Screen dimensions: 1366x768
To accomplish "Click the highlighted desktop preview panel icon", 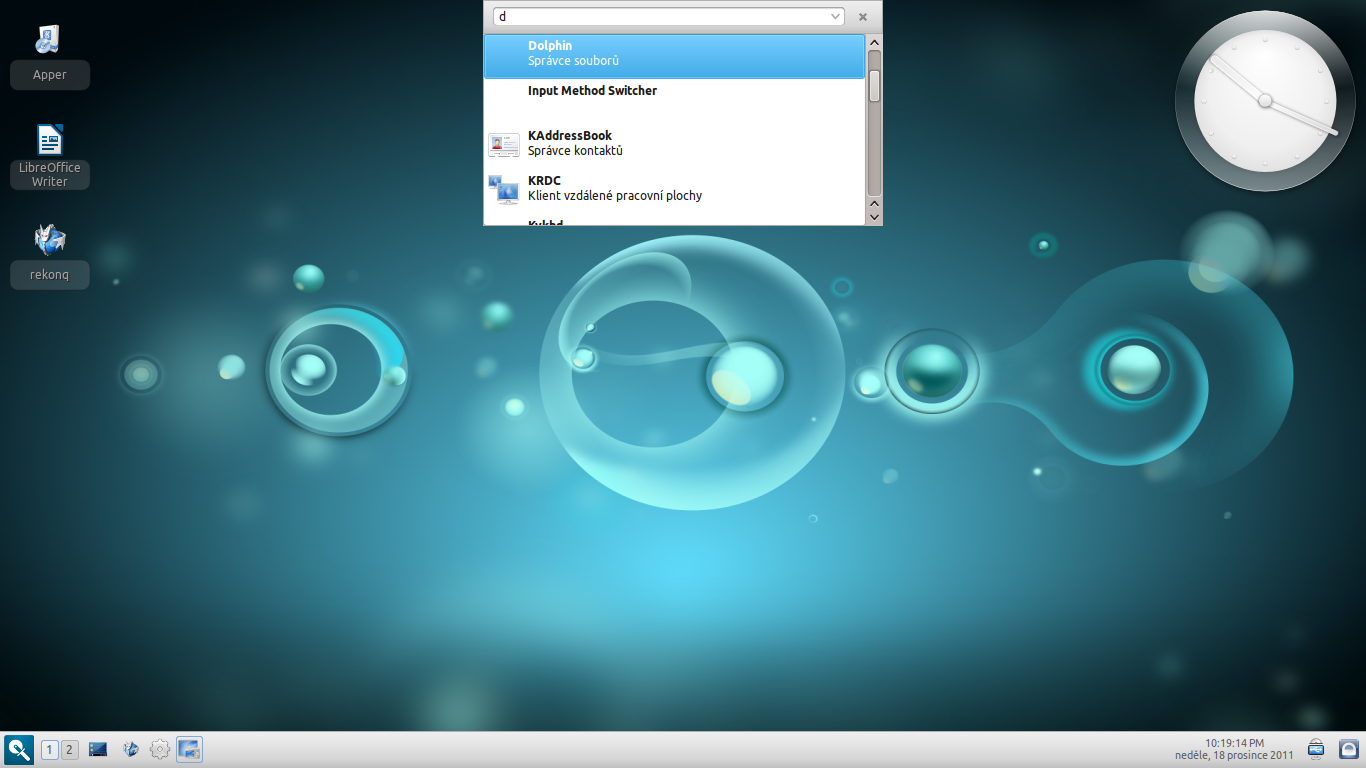I will click(189, 749).
